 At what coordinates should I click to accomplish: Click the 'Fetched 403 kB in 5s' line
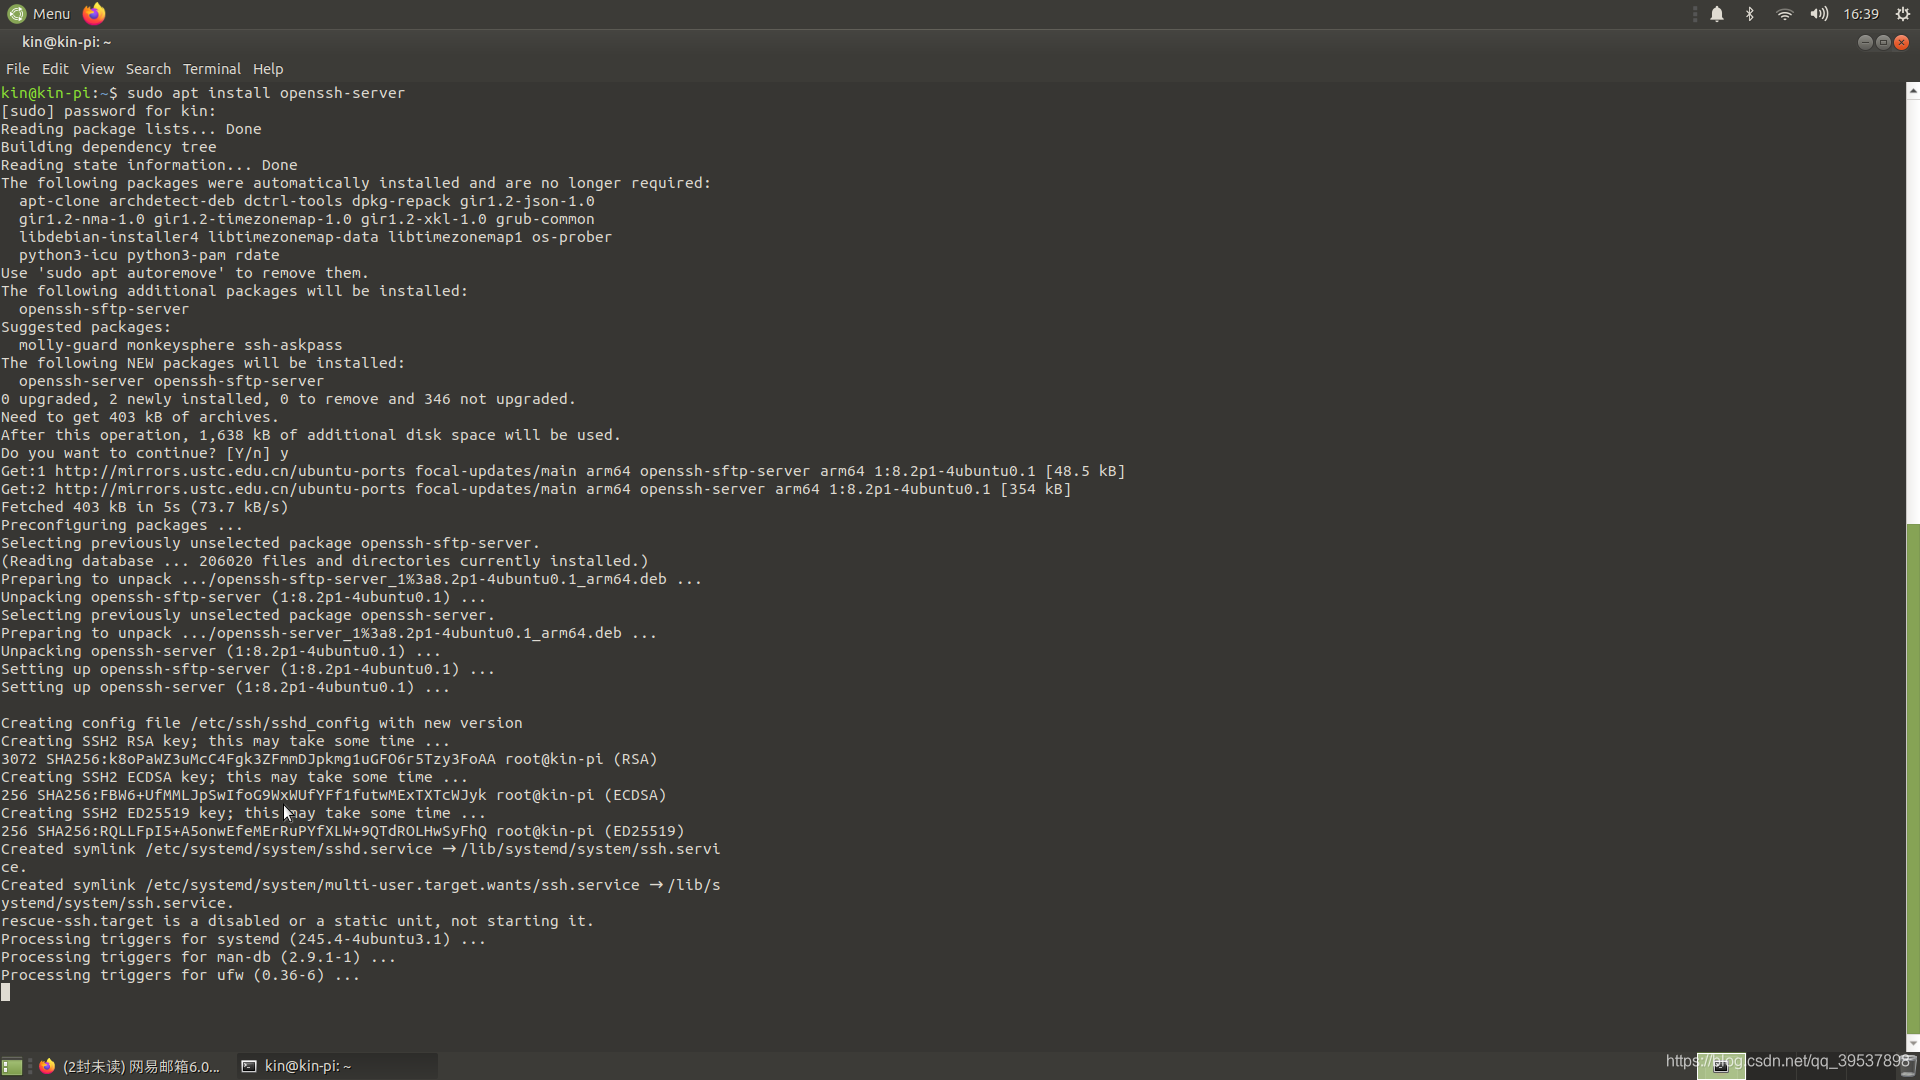click(x=145, y=507)
